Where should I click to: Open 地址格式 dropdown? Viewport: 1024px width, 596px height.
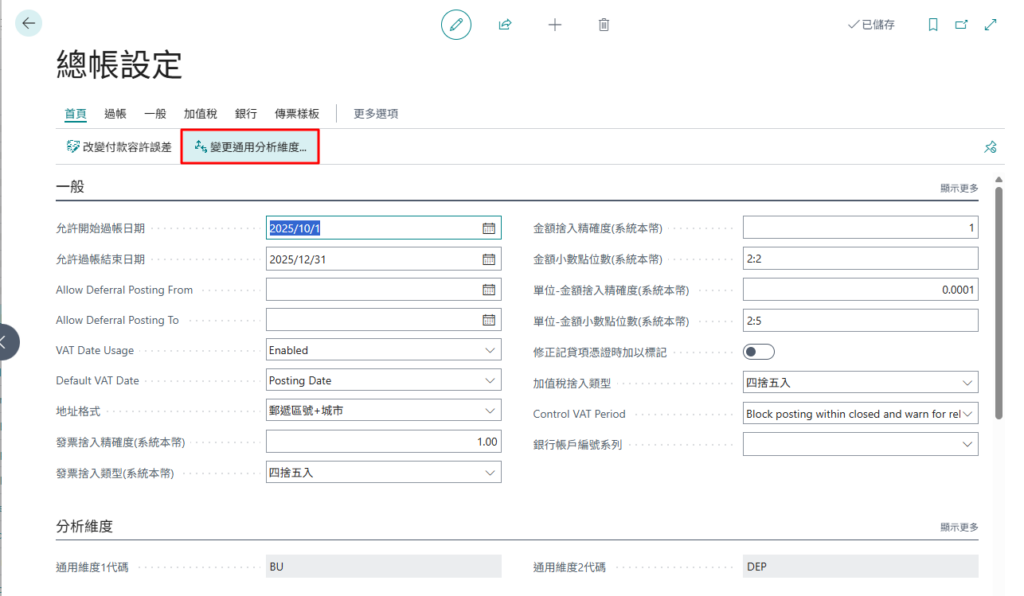pos(490,411)
